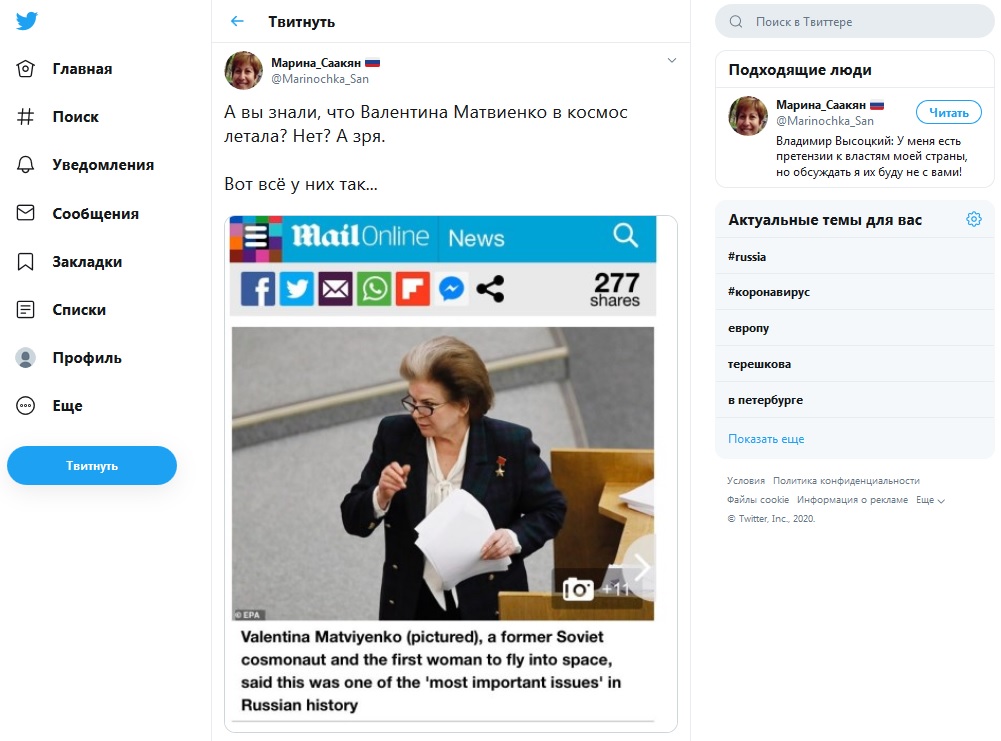Click the bell icon for Уведомления
This screenshot has width=1001, height=741.
click(26, 165)
